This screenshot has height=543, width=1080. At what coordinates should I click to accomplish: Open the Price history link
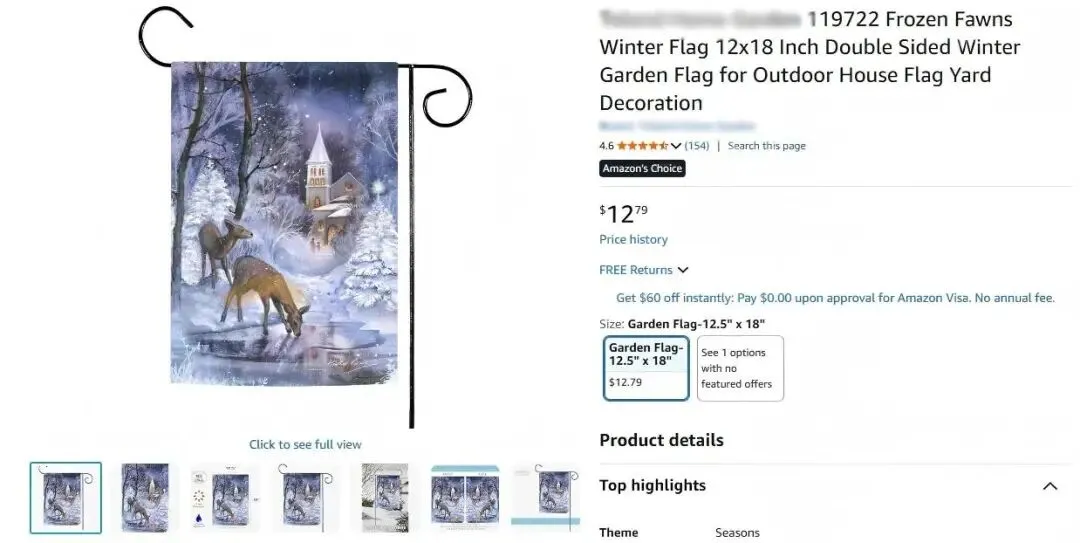point(633,240)
